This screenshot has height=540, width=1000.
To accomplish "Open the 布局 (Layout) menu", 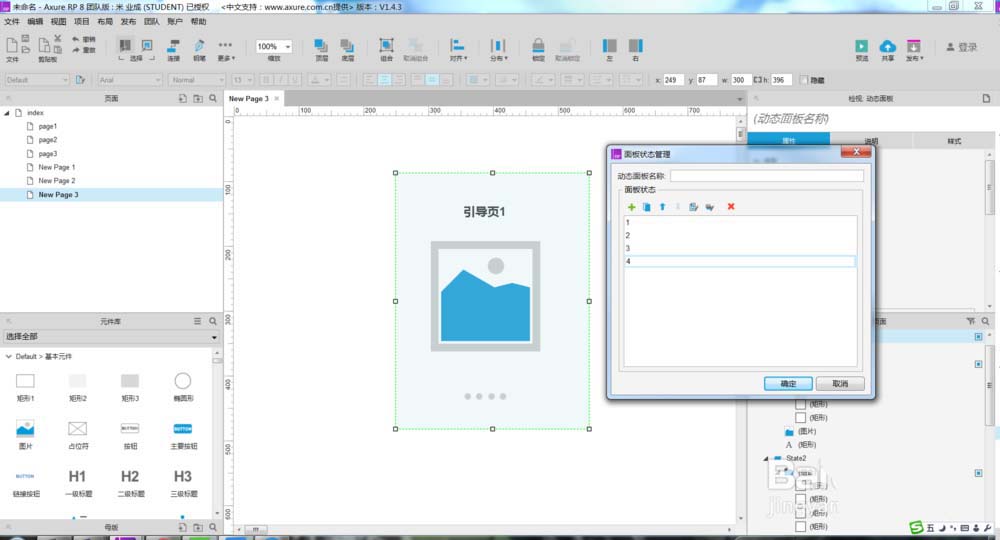I will click(x=105, y=21).
